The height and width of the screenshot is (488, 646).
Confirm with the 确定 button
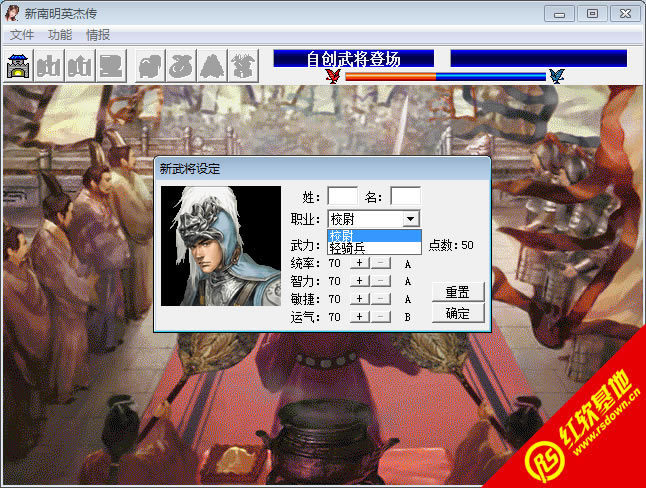coord(458,314)
